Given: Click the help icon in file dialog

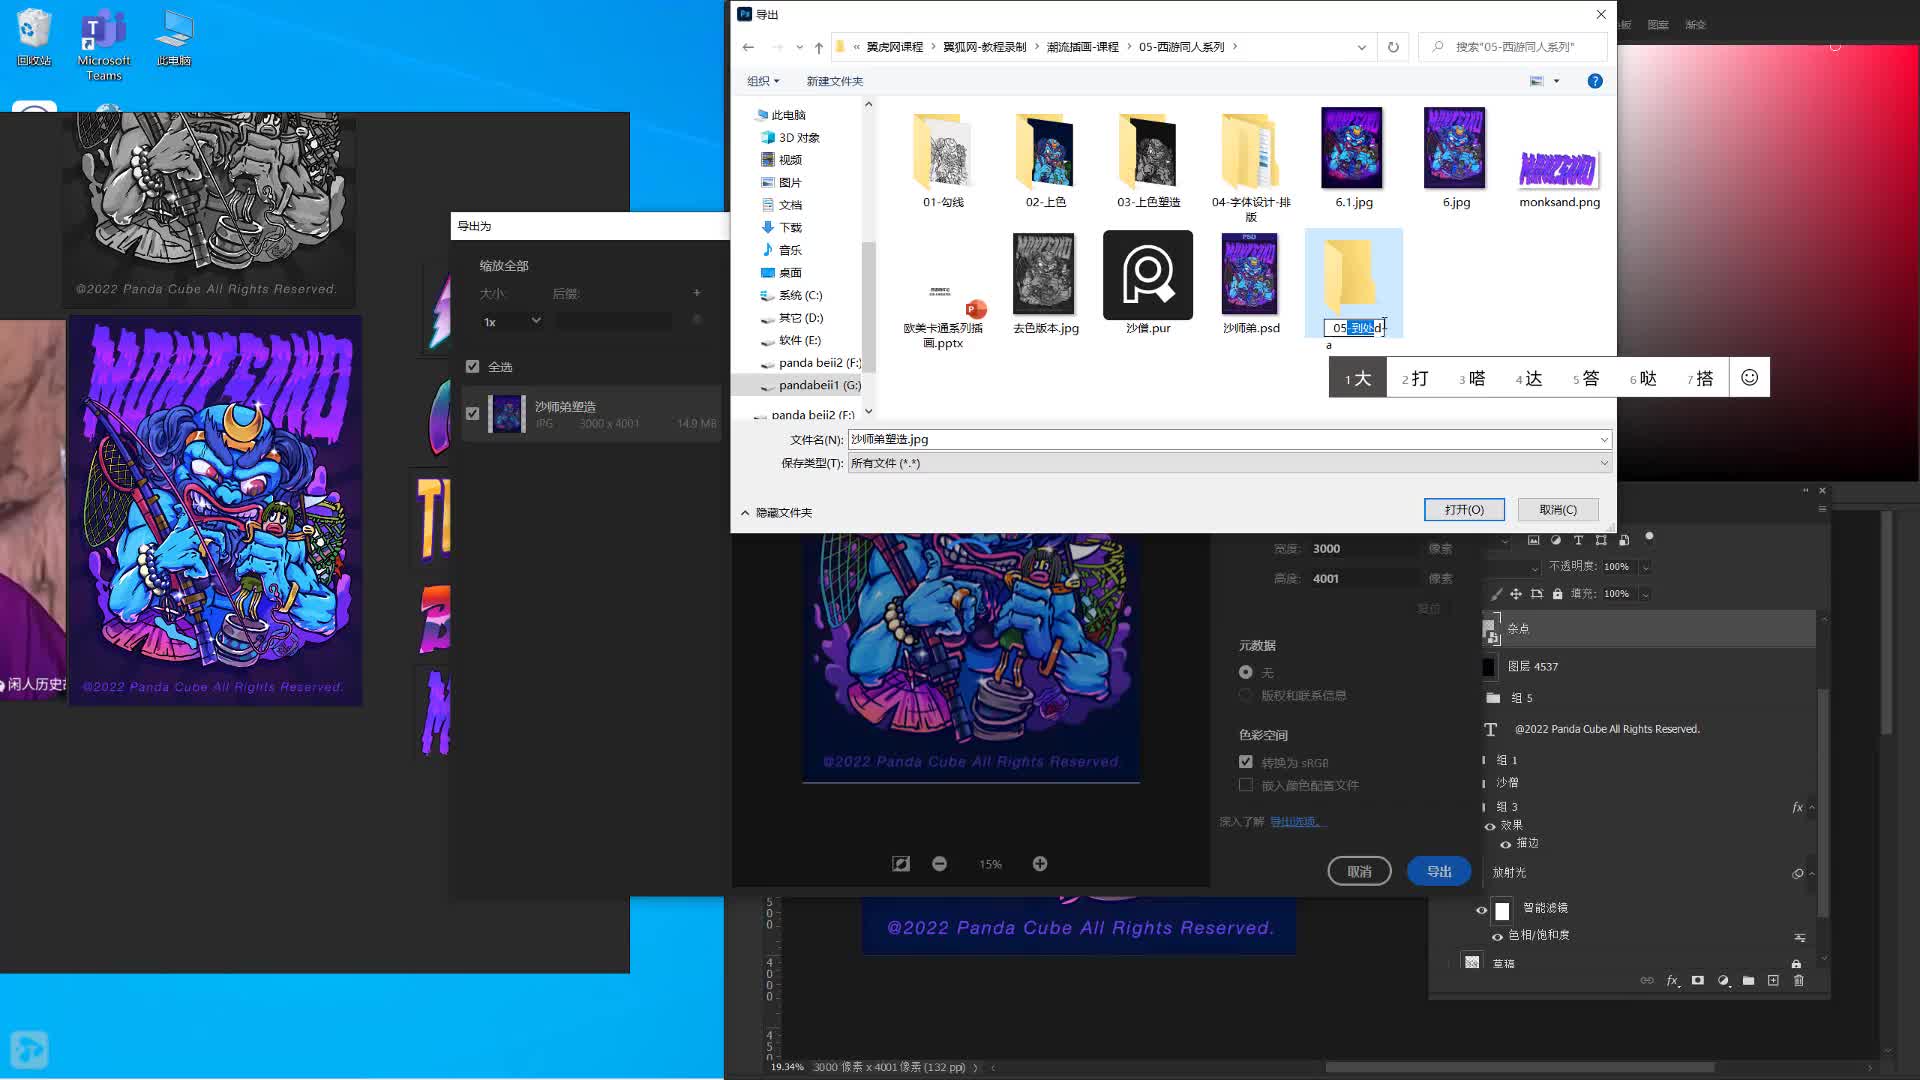Looking at the screenshot, I should pyautogui.click(x=1595, y=81).
